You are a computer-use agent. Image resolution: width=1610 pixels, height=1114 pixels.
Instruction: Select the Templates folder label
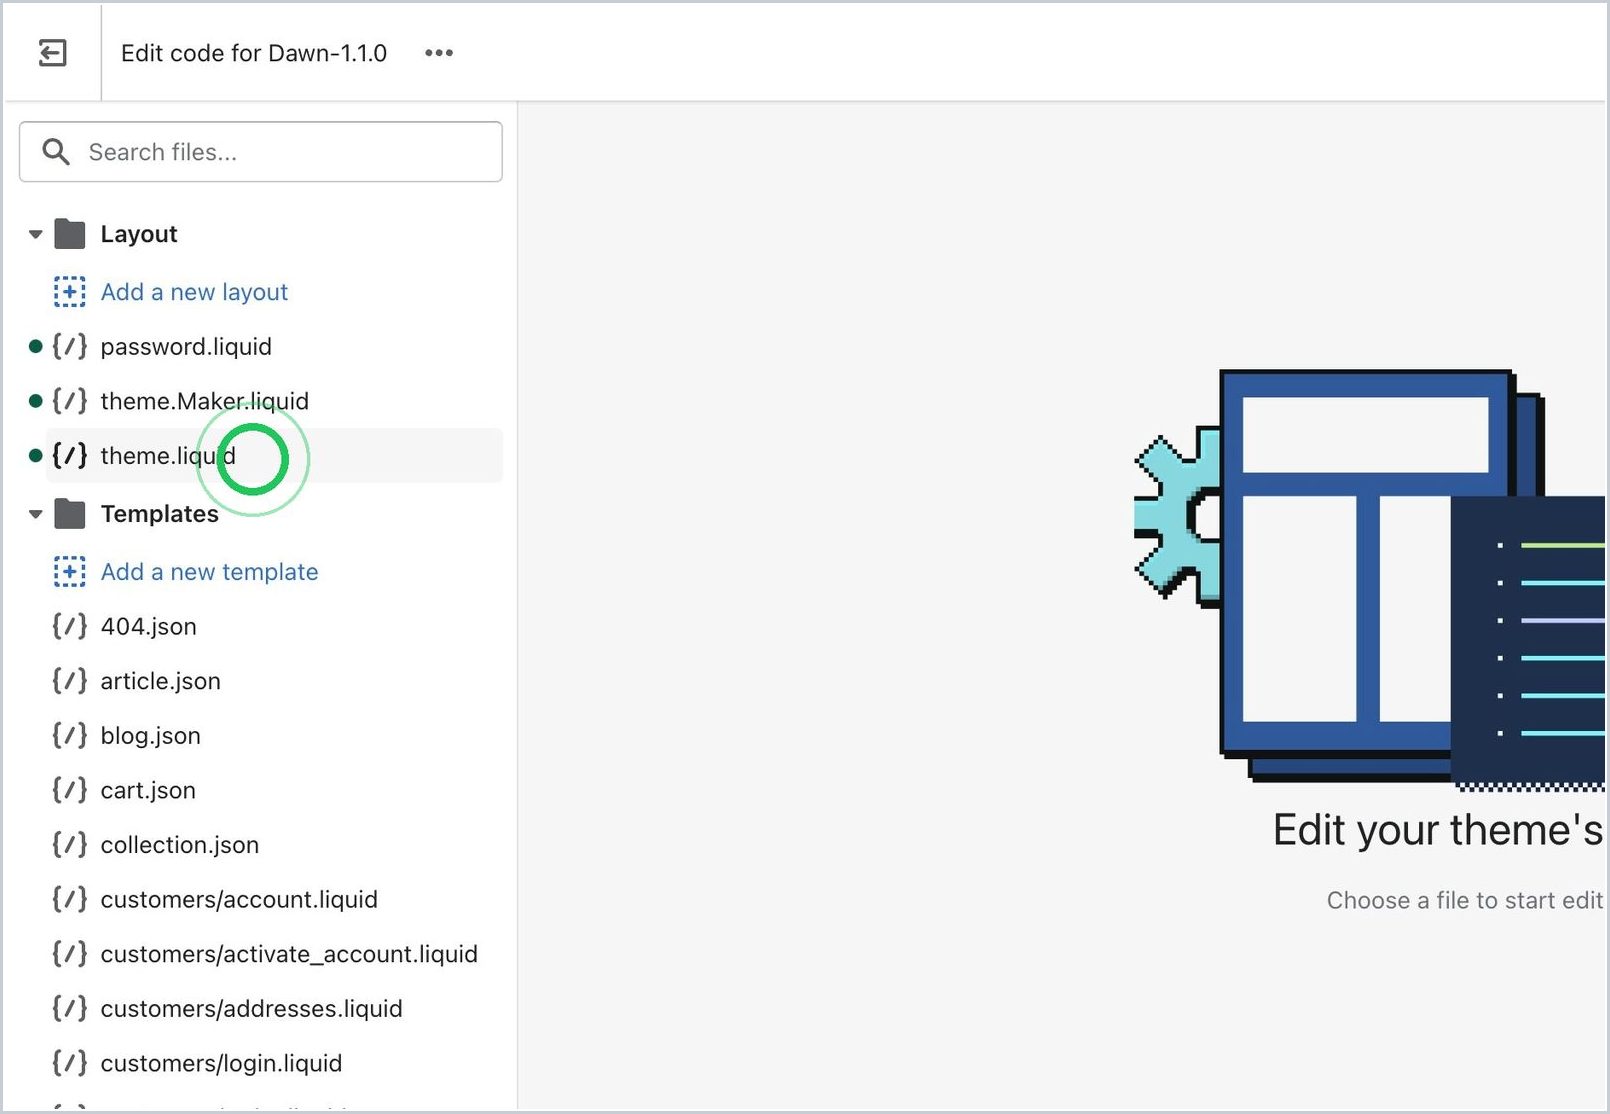(x=160, y=514)
